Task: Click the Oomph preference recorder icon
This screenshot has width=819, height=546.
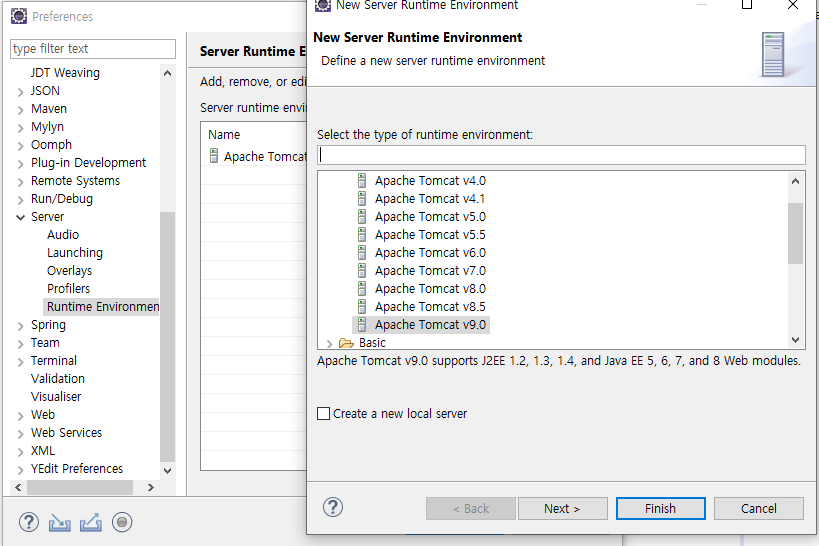Action: point(122,522)
